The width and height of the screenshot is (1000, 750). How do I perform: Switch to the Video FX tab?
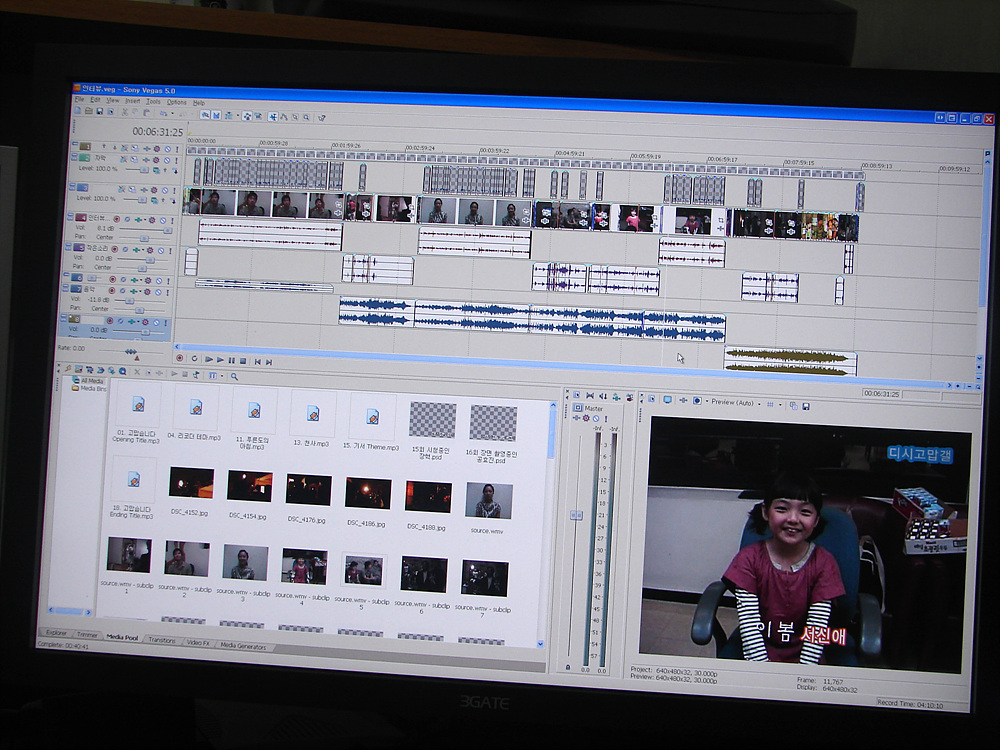coord(198,642)
